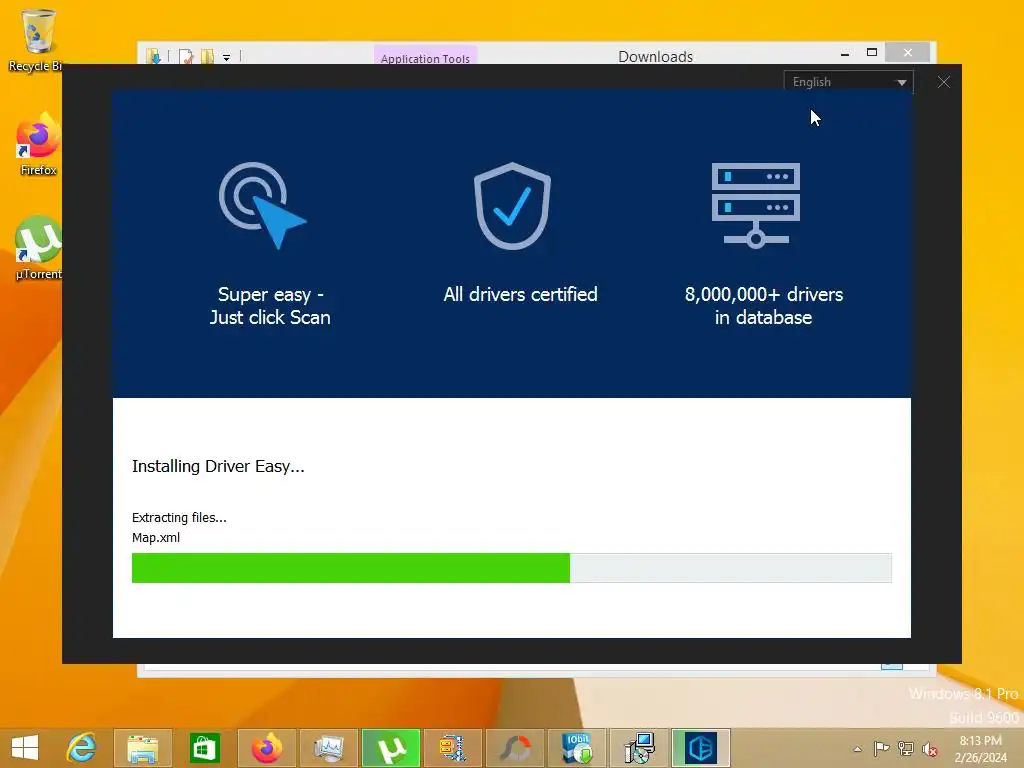Viewport: 1024px width, 768px height.
Task: Open the taskbar clock and date
Action: (980, 749)
